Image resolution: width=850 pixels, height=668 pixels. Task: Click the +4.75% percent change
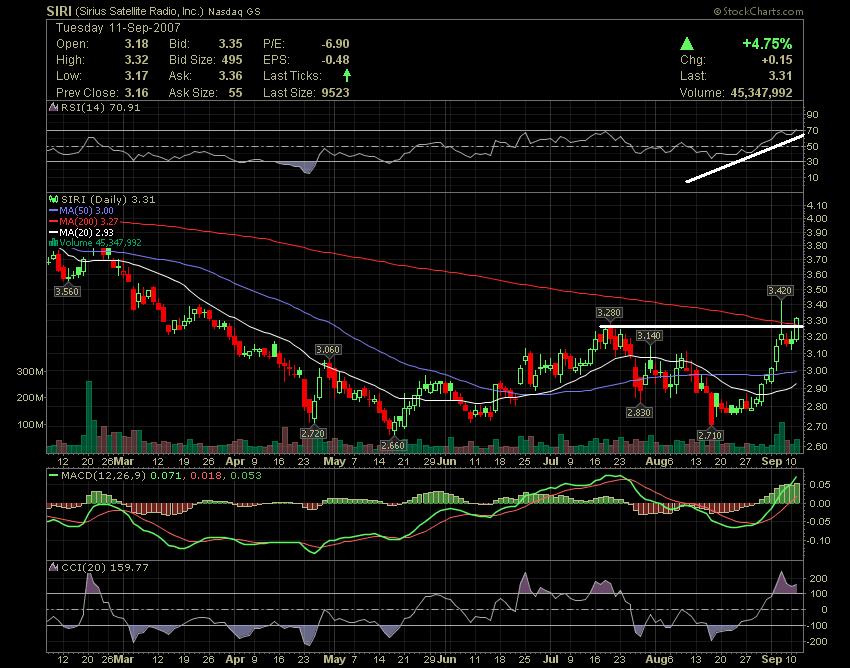tap(767, 43)
